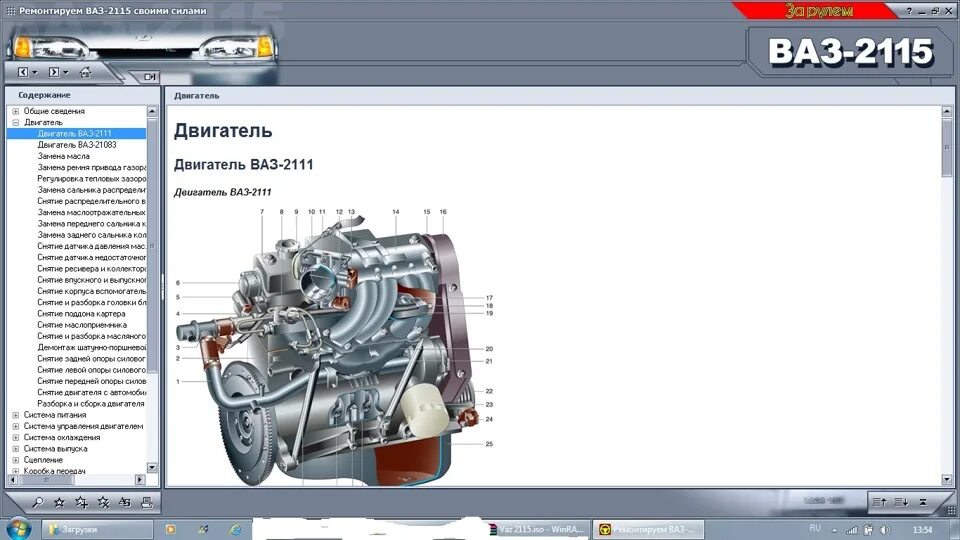960x540 pixels.
Task: Collapse the "Двигатель" tree node
Action: click(15, 122)
